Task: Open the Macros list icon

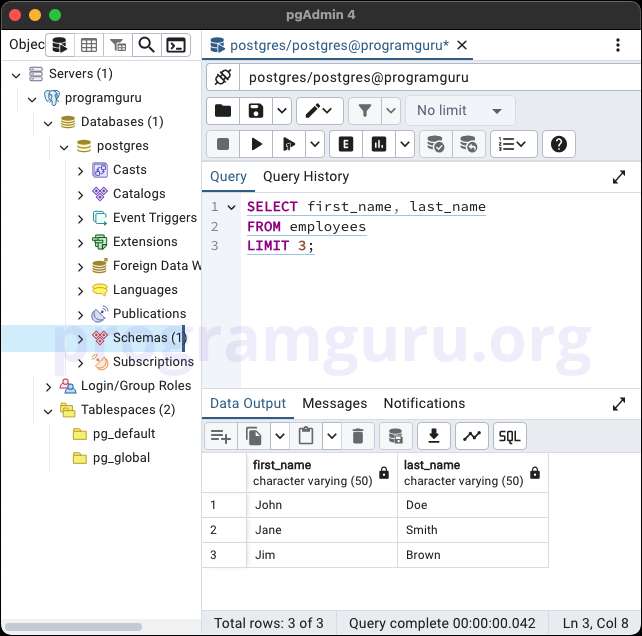Action: (513, 144)
